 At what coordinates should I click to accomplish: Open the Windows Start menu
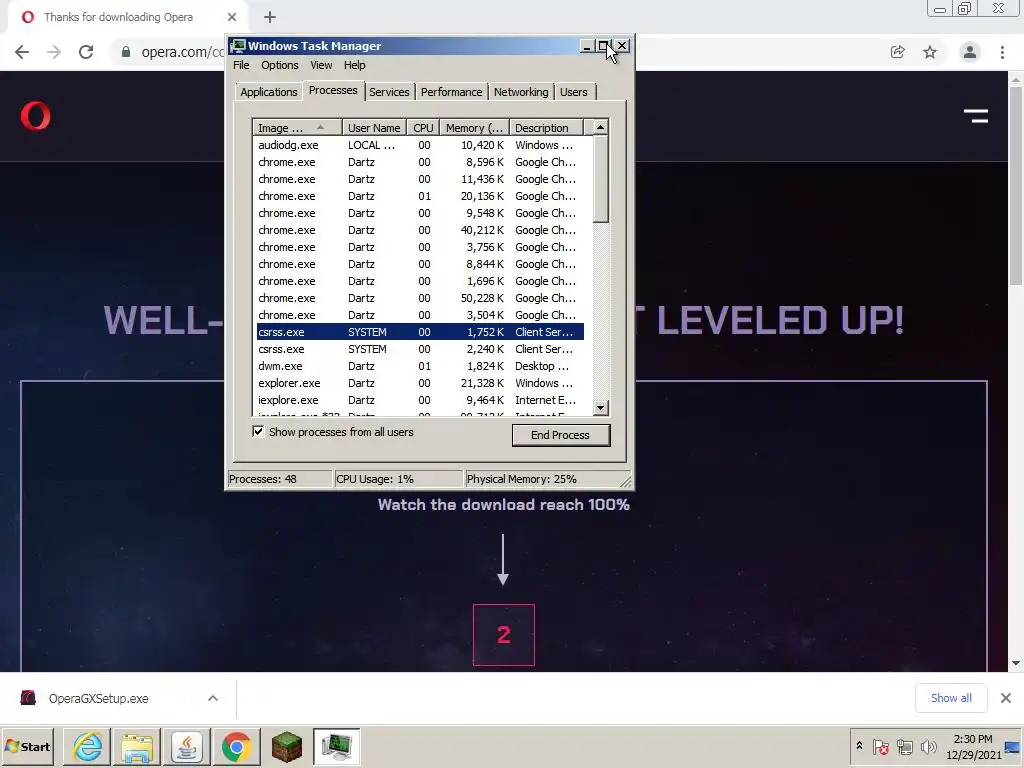[x=27, y=746]
